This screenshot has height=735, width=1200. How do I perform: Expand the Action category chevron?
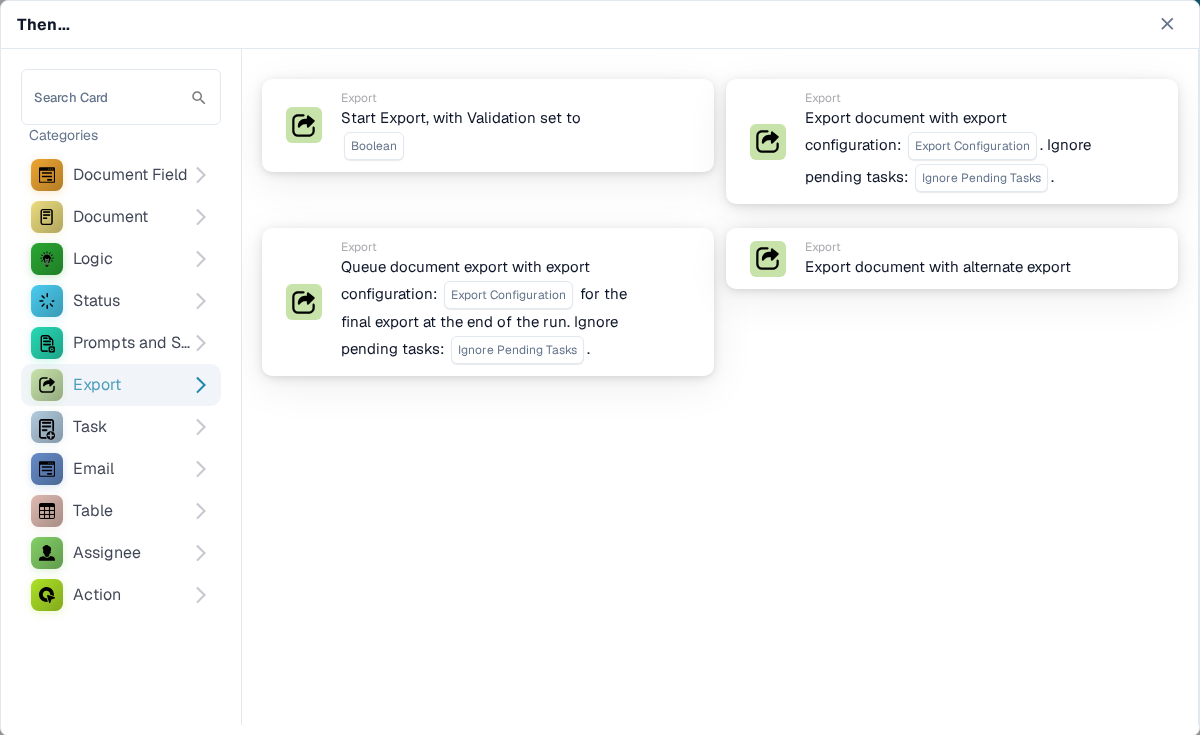tap(201, 595)
